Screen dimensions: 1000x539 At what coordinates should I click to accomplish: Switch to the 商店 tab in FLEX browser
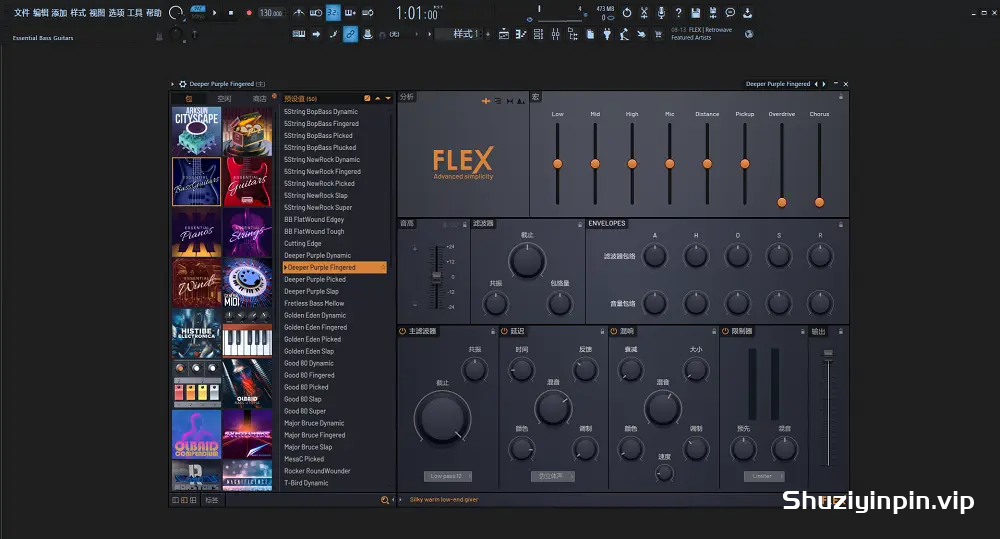259,99
